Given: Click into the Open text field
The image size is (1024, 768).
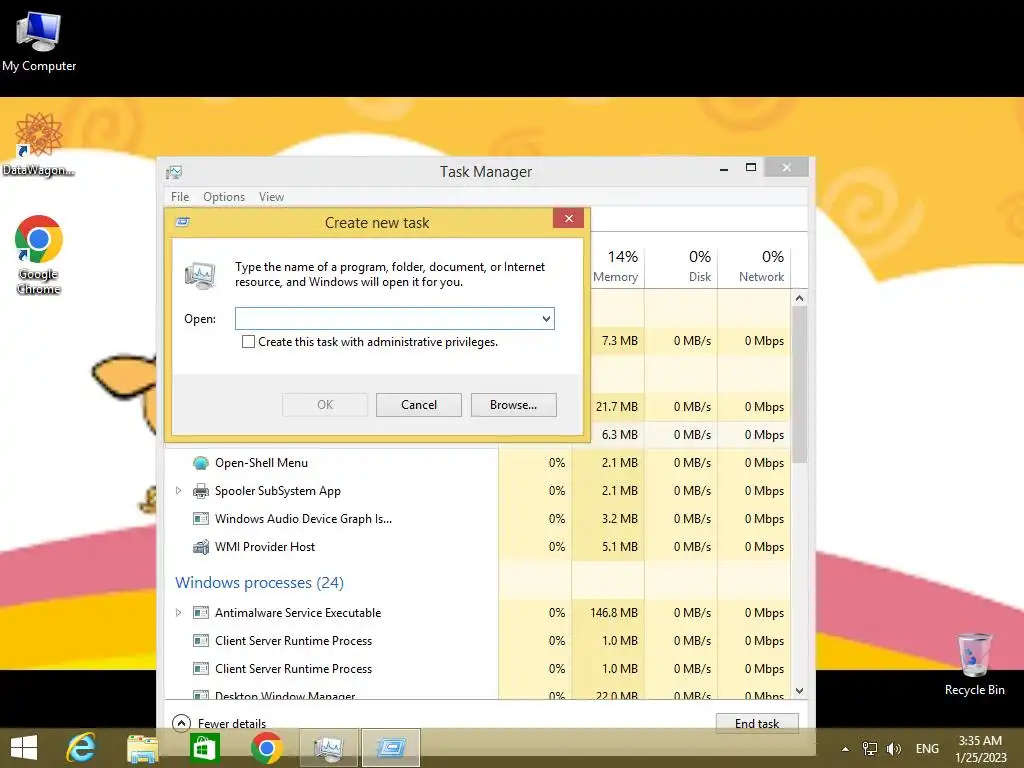Looking at the screenshot, I should [x=388, y=319].
